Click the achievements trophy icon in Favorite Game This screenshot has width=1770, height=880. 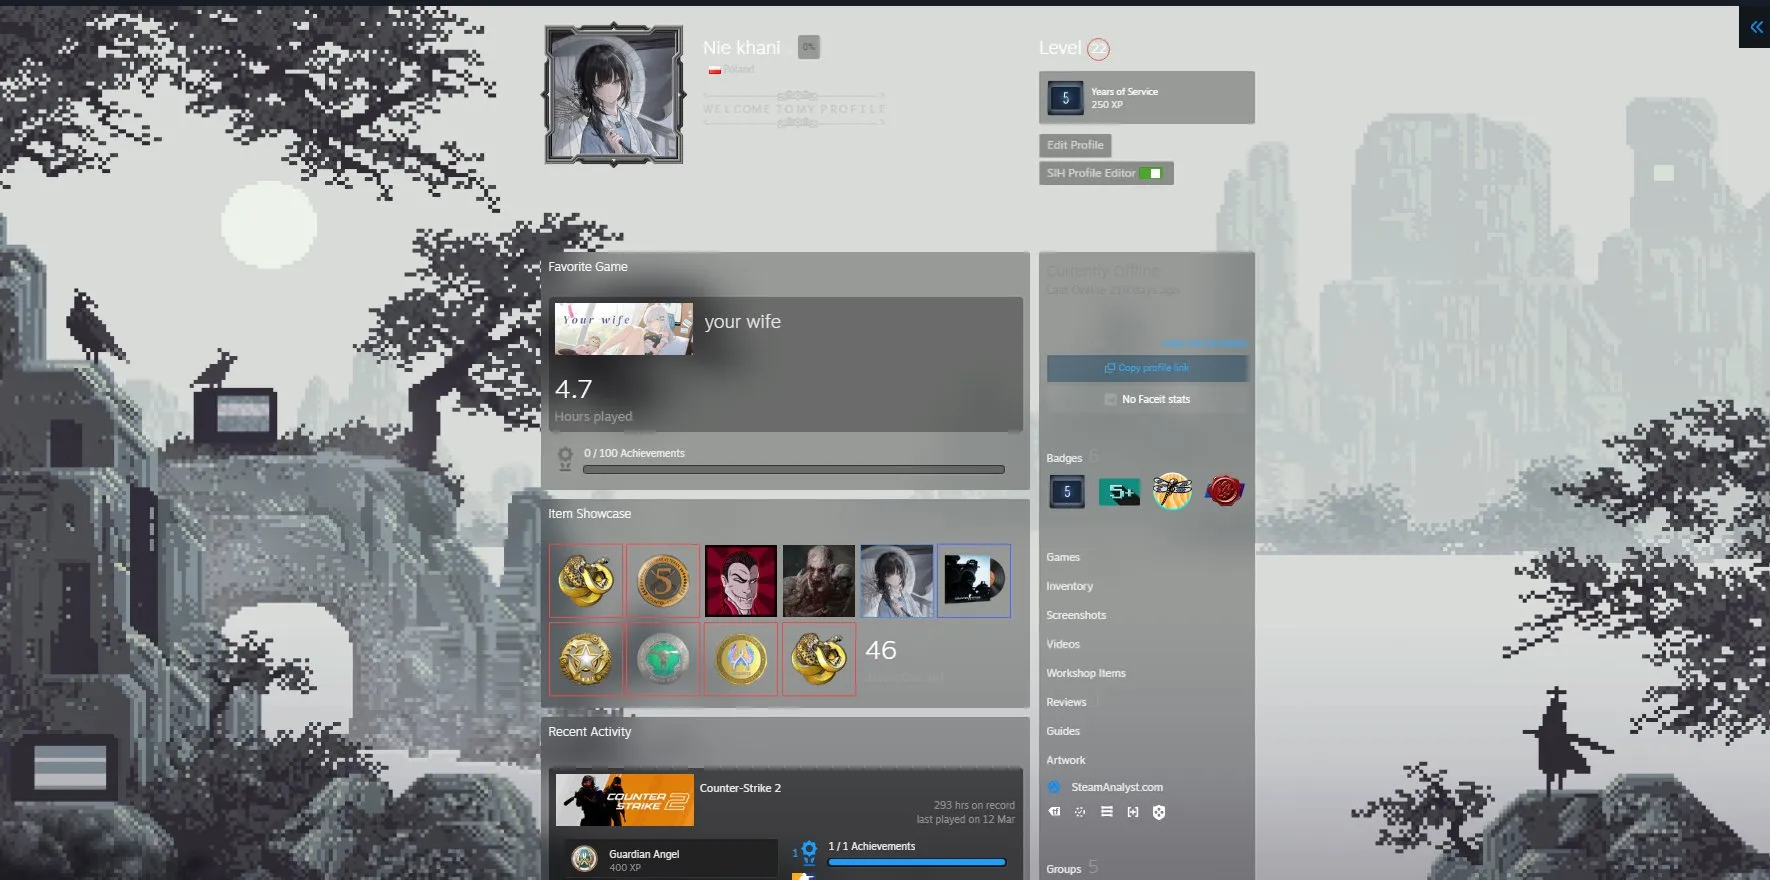point(565,459)
